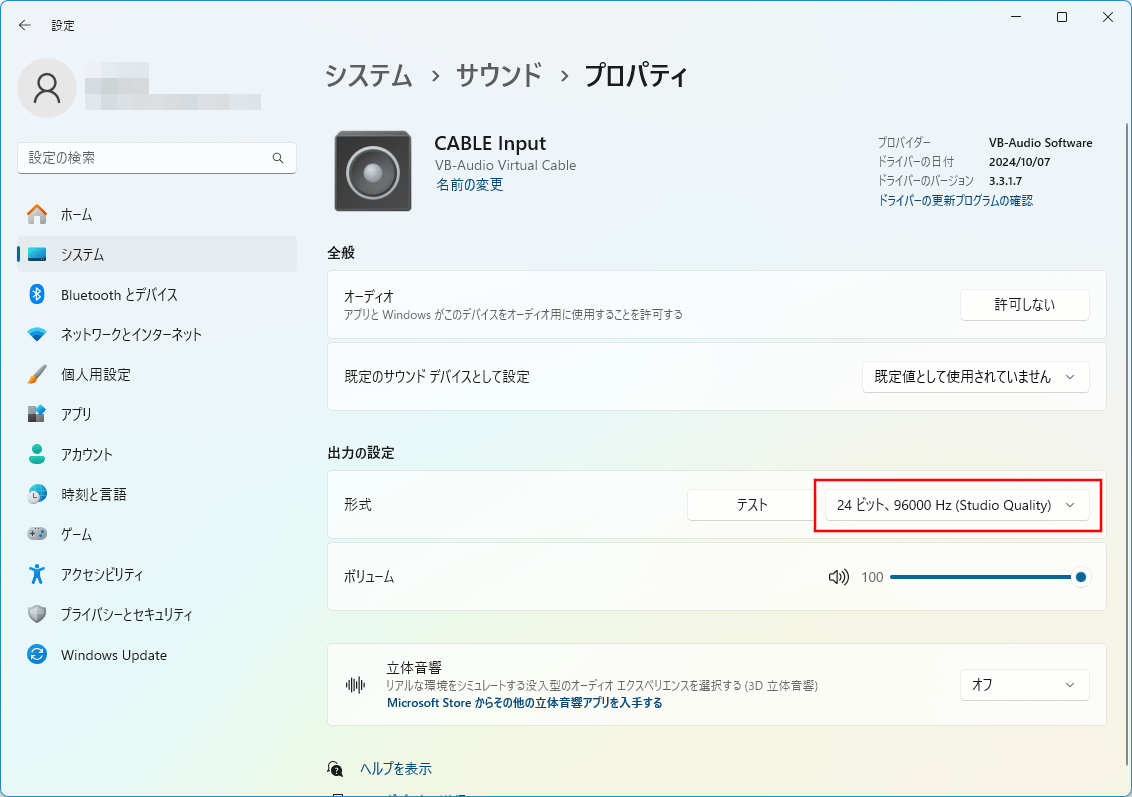This screenshot has height=797, width=1132.
Task: Click the アカウント person icon
Action: pyautogui.click(x=37, y=454)
